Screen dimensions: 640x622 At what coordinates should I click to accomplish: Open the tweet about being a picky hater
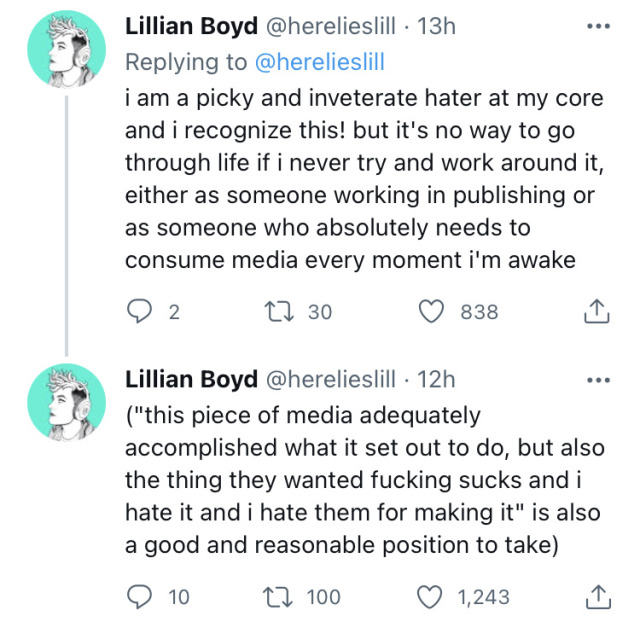tap(360, 178)
